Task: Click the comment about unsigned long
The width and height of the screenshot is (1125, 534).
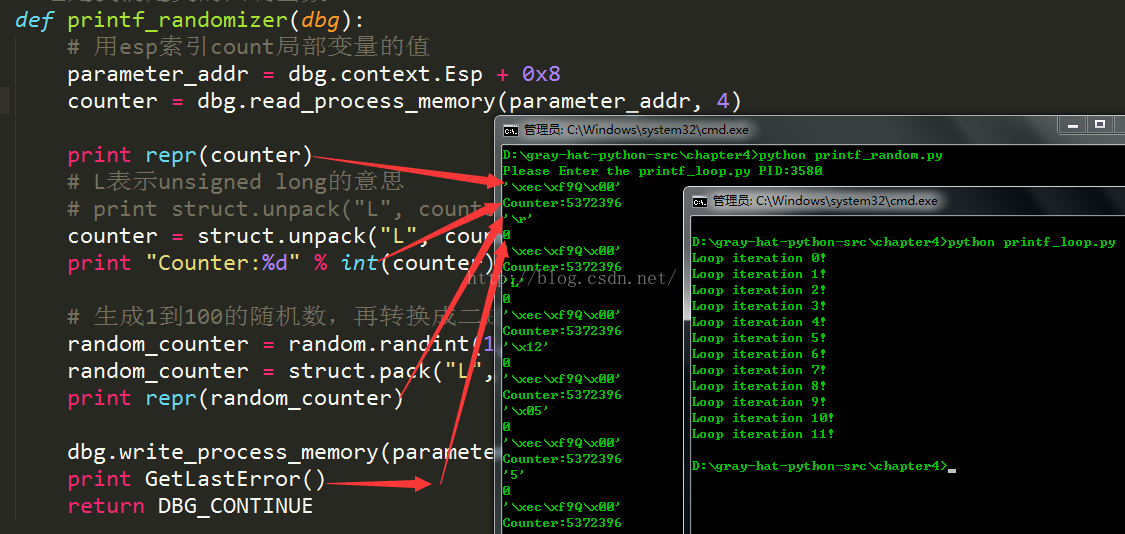Action: pyautogui.click(x=235, y=182)
